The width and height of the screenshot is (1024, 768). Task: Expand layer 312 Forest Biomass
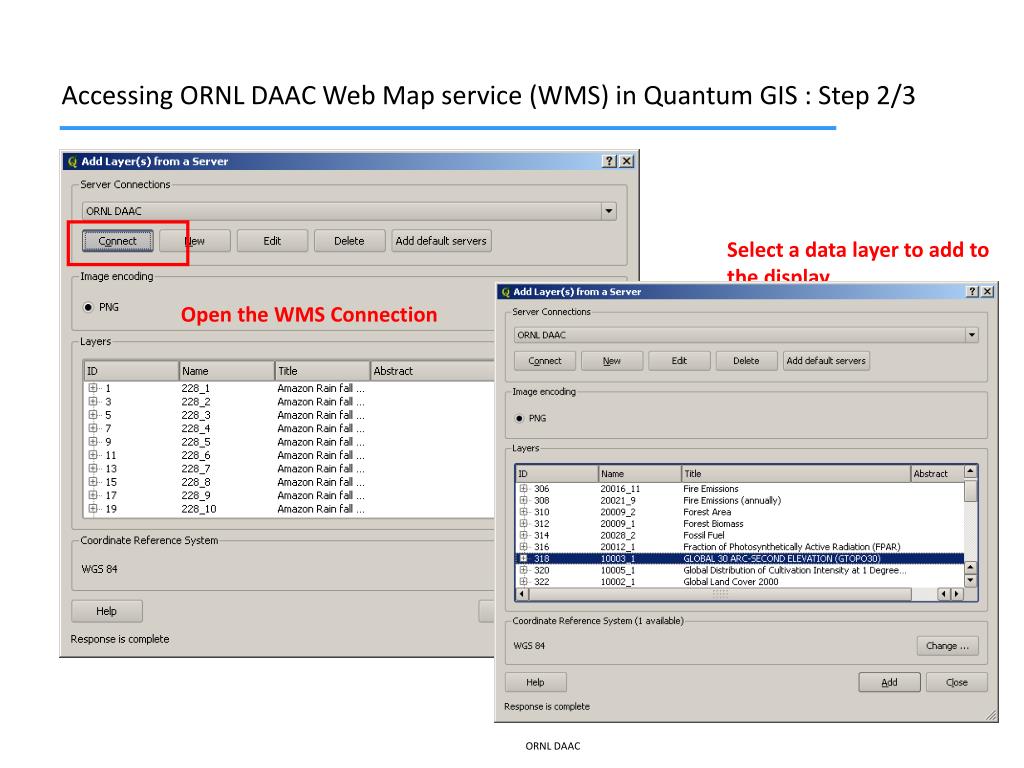click(524, 523)
